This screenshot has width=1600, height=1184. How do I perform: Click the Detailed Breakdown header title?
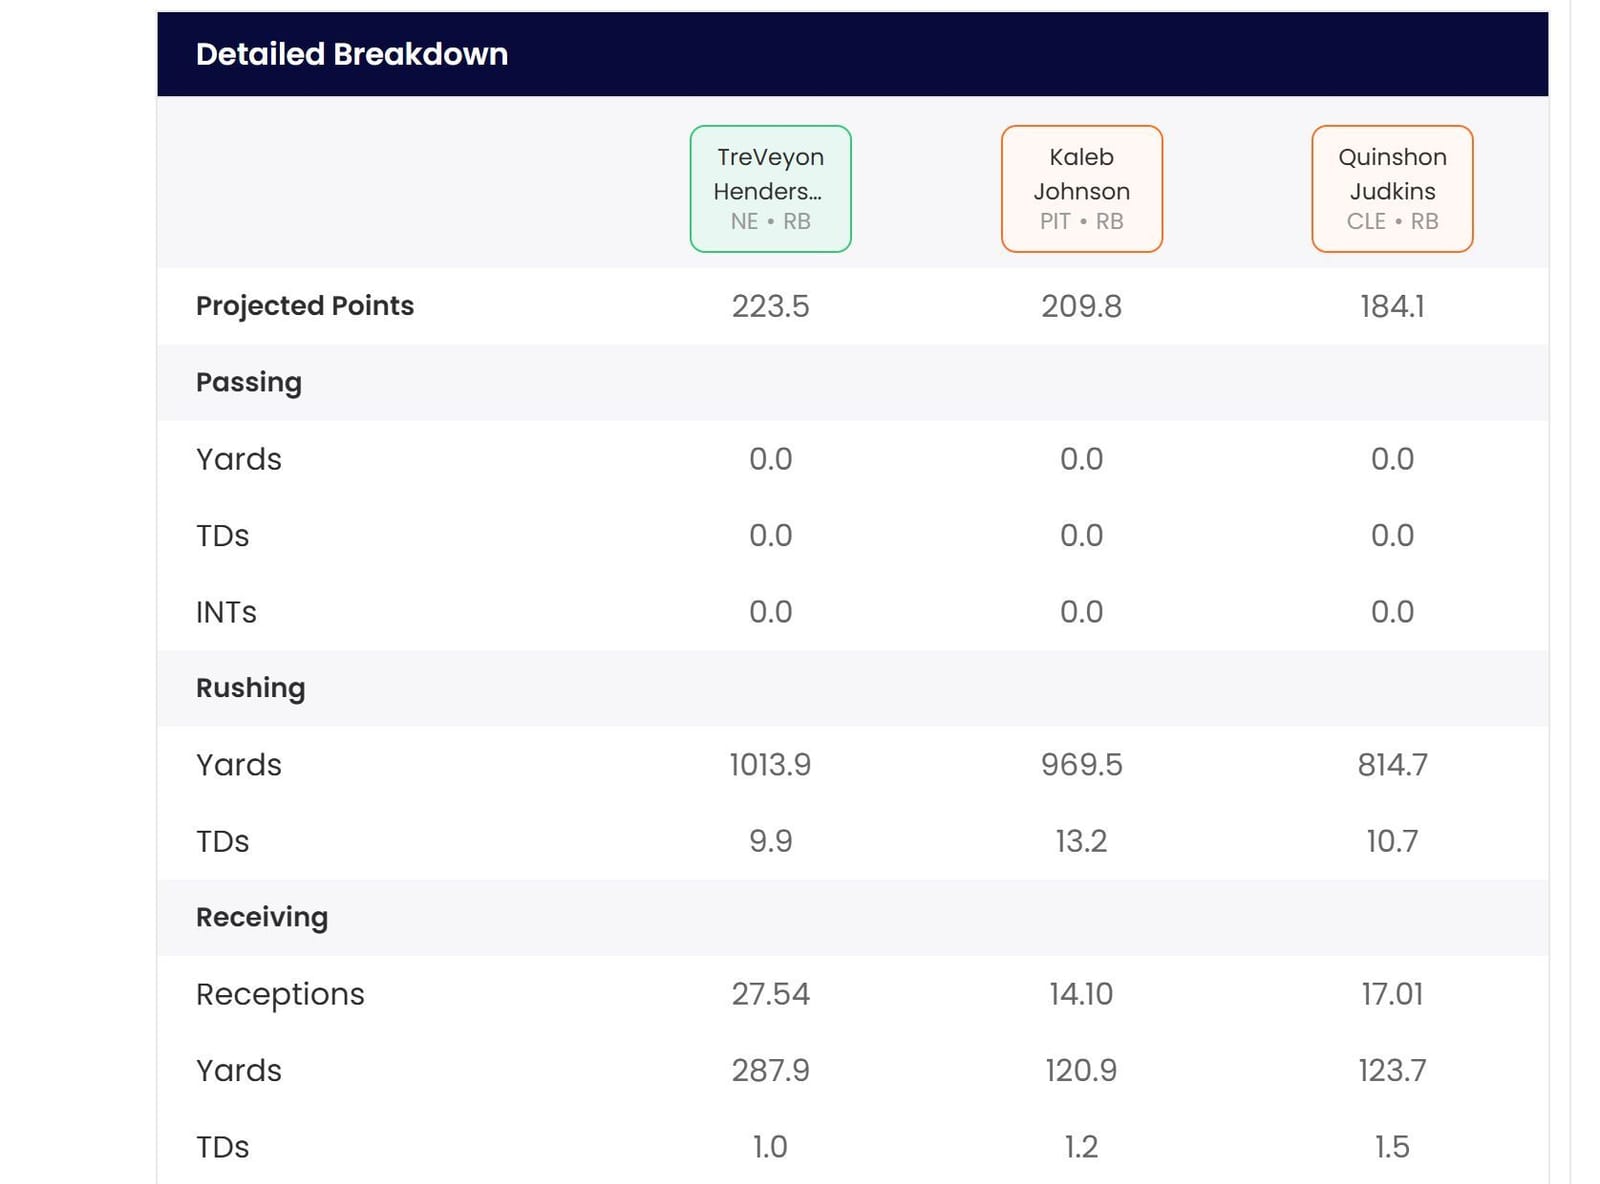351,54
